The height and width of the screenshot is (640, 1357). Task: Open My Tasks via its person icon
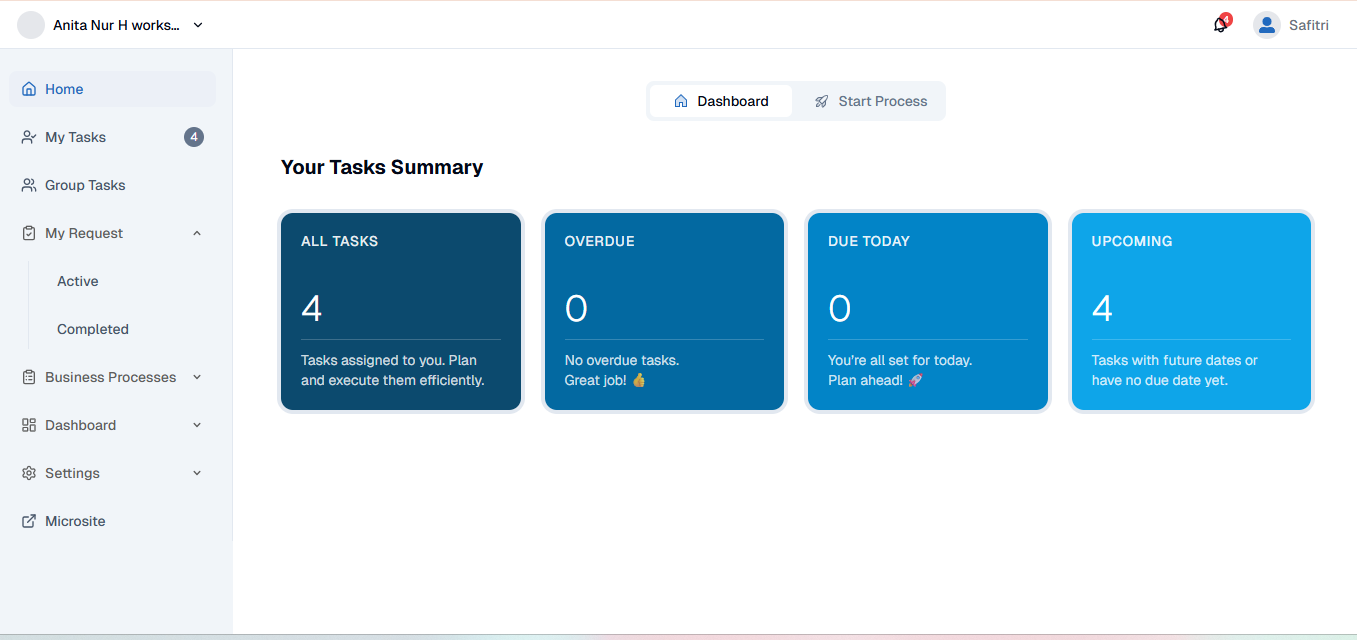coord(27,136)
